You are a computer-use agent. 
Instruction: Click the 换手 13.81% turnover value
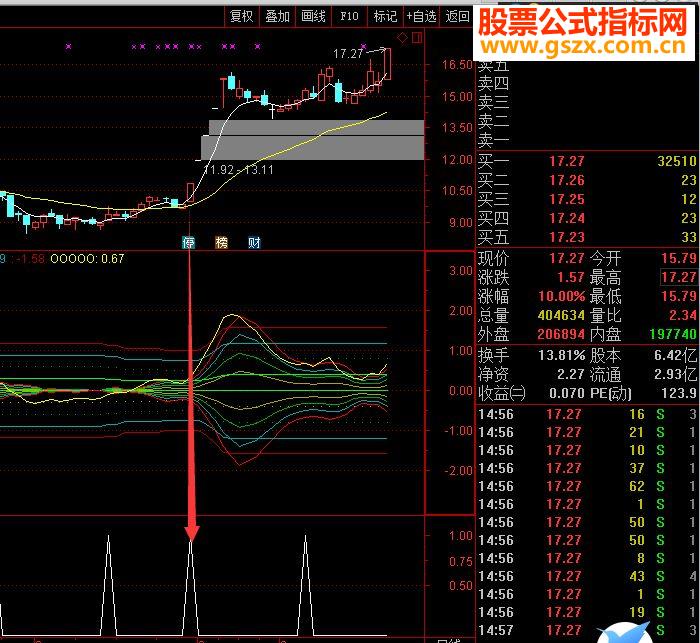[x=562, y=355]
